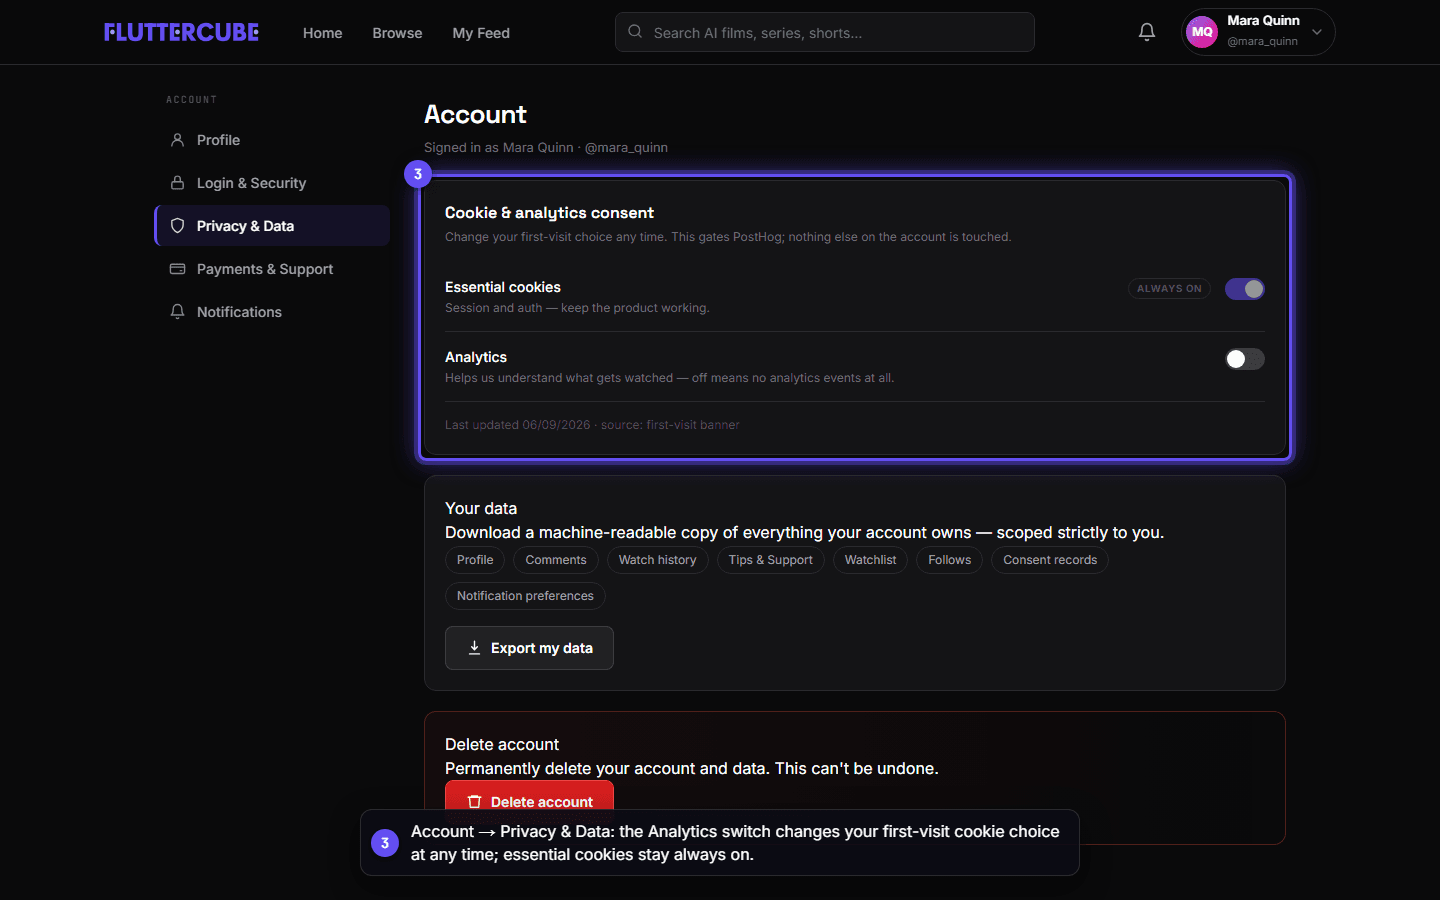Expand the Mara Quinn account menu chevron
Screen dimensions: 1440x900
1317,32
